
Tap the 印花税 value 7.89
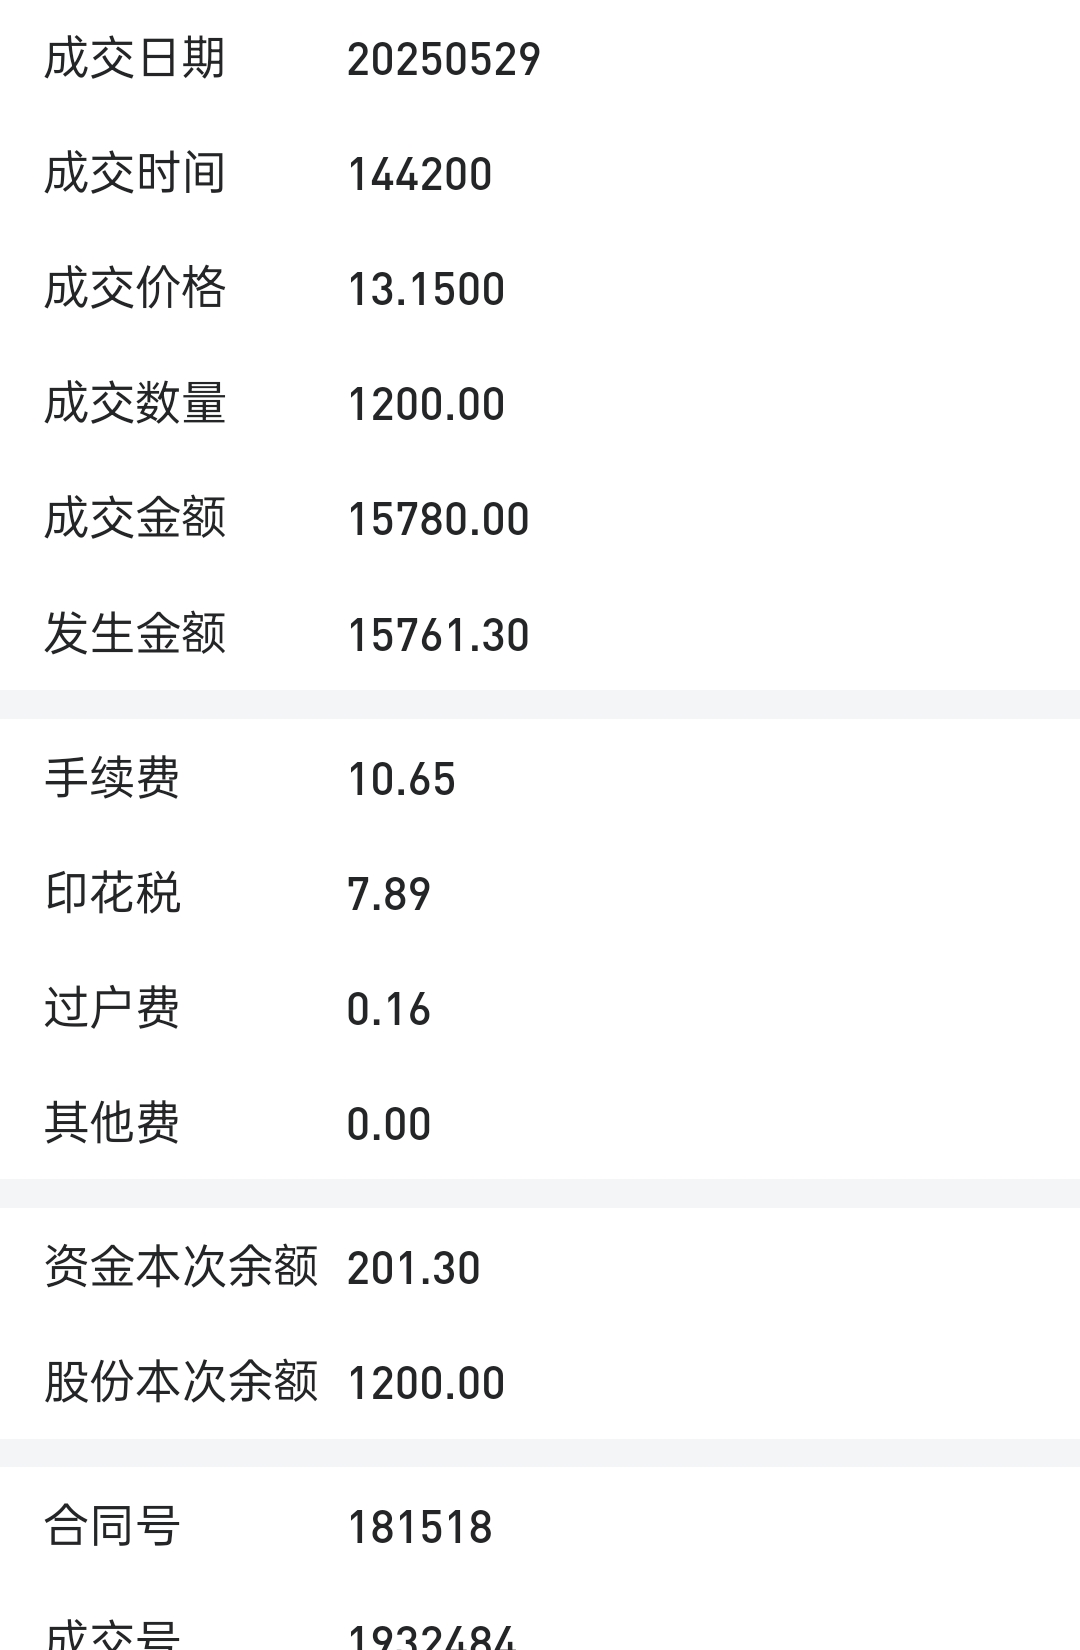pyautogui.click(x=389, y=894)
